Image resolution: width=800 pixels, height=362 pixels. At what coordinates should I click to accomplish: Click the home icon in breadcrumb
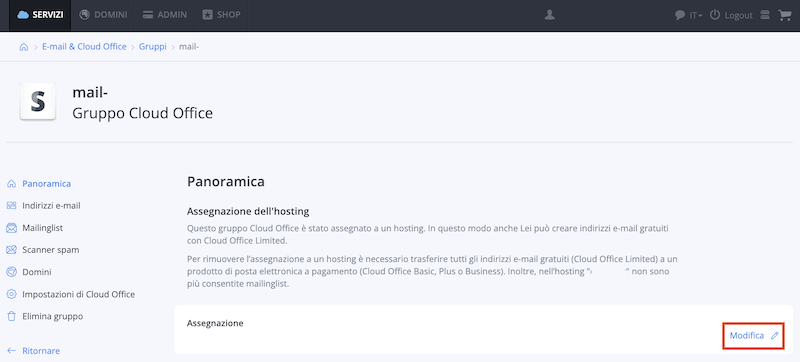click(23, 47)
